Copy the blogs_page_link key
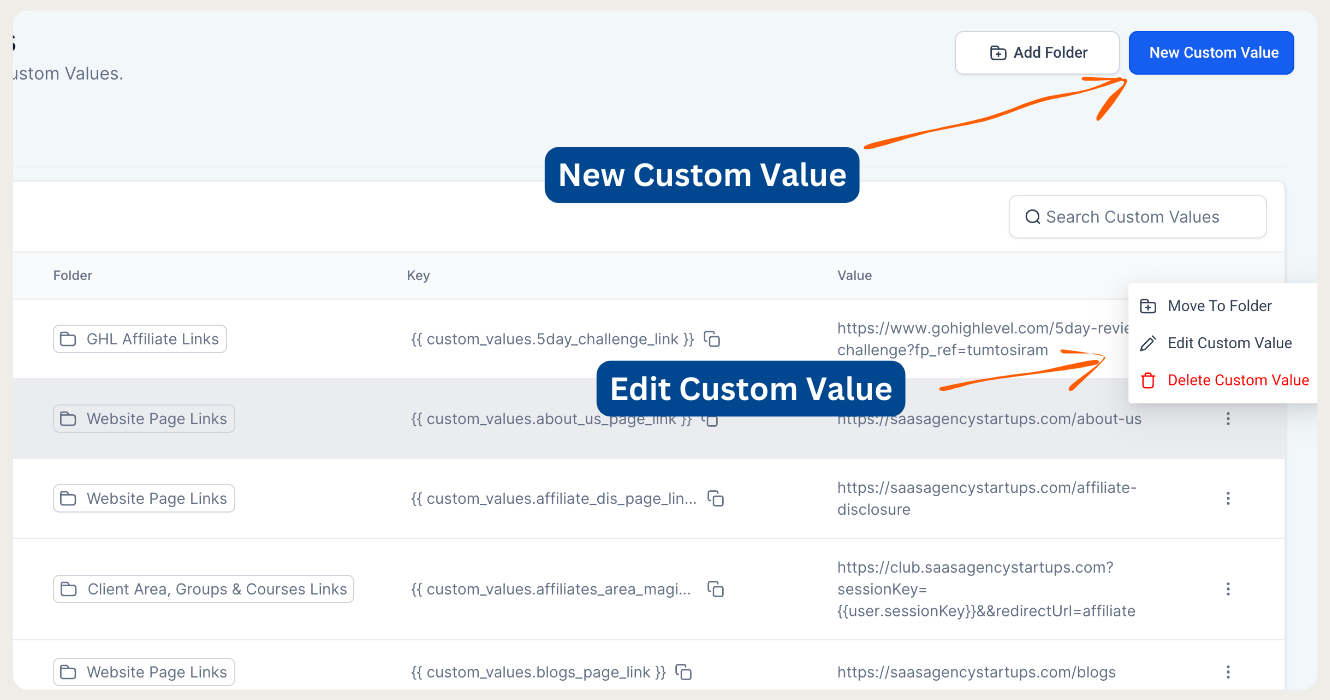1330x700 pixels. click(684, 672)
